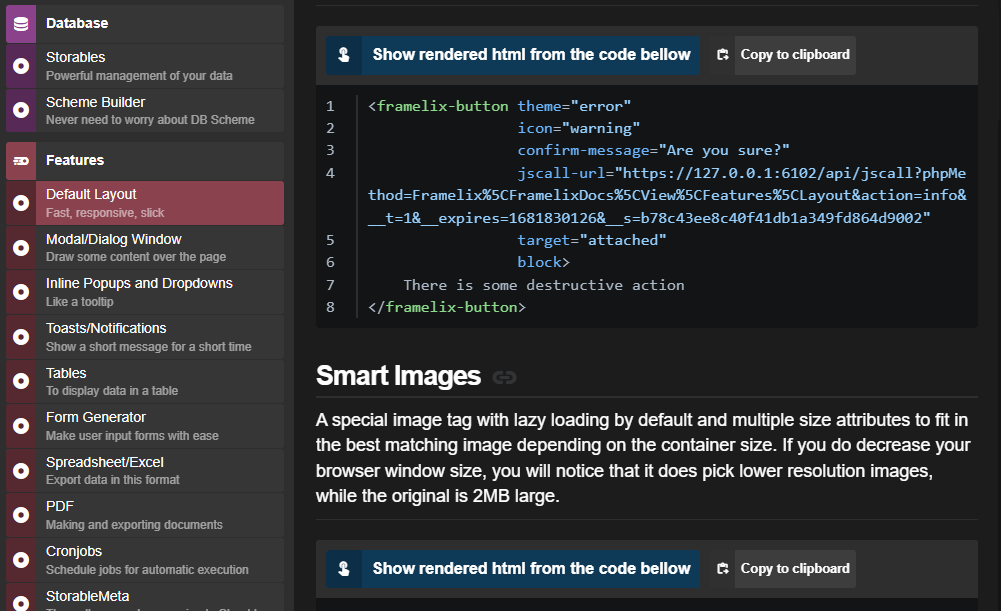Go to Scheme Builder page
The width and height of the screenshot is (1001, 611).
[145, 110]
